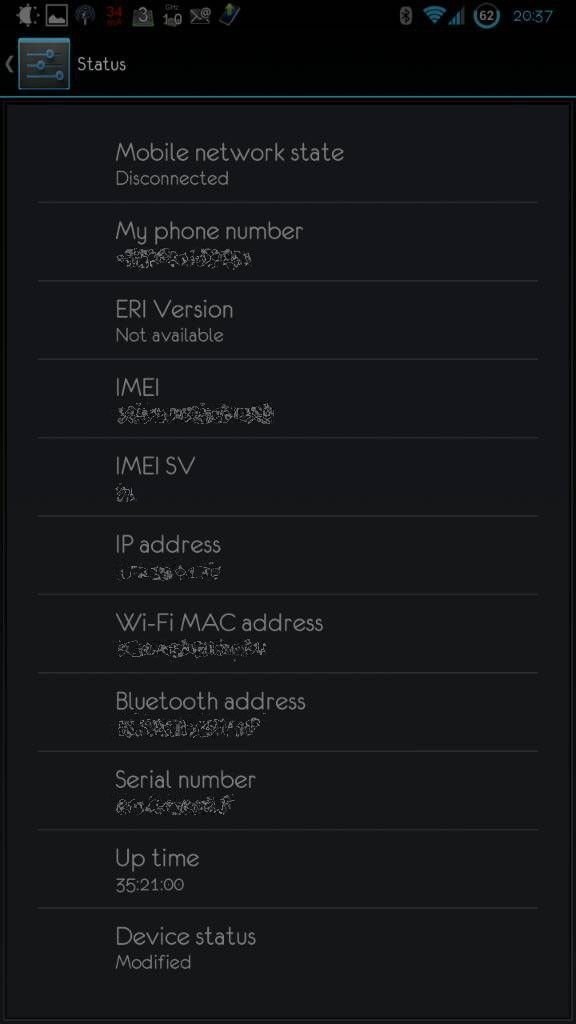Open the Settings sliders icon in header

44,63
